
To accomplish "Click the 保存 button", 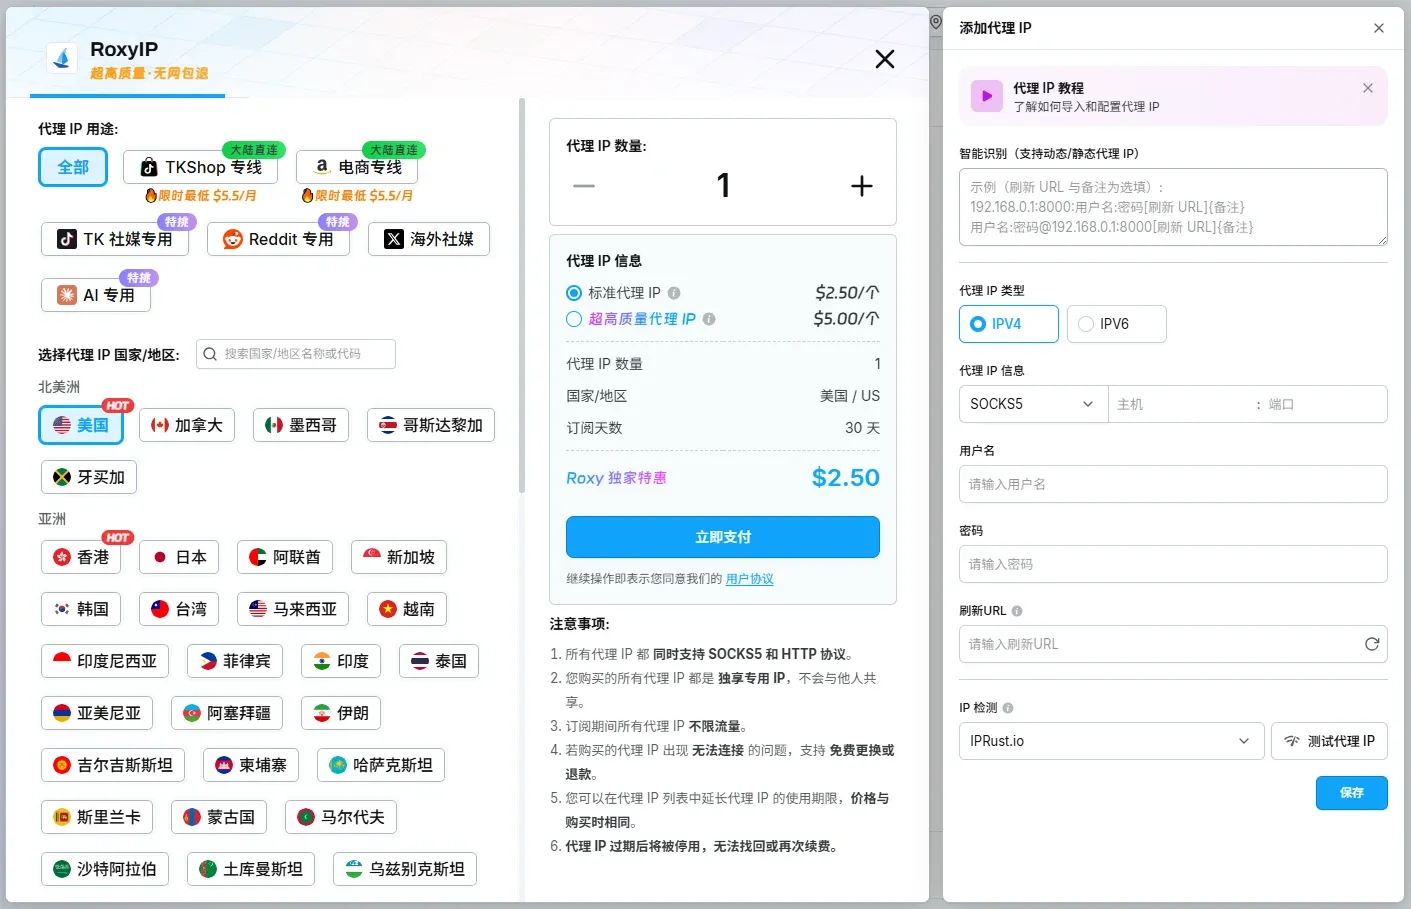I will coord(1351,793).
